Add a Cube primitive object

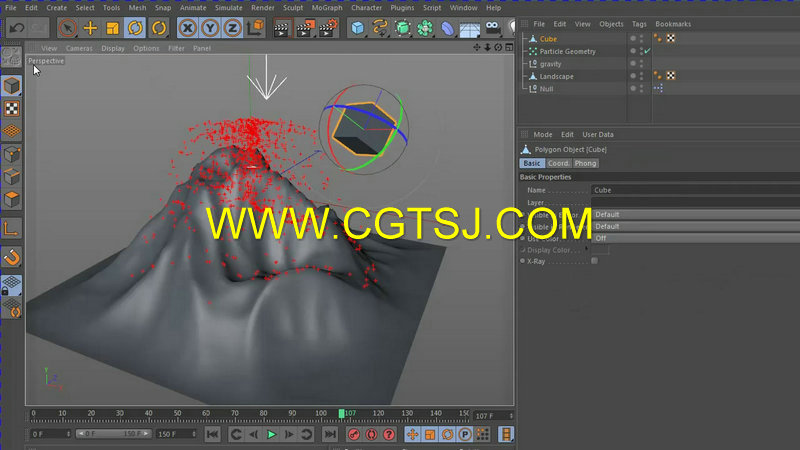(357, 28)
